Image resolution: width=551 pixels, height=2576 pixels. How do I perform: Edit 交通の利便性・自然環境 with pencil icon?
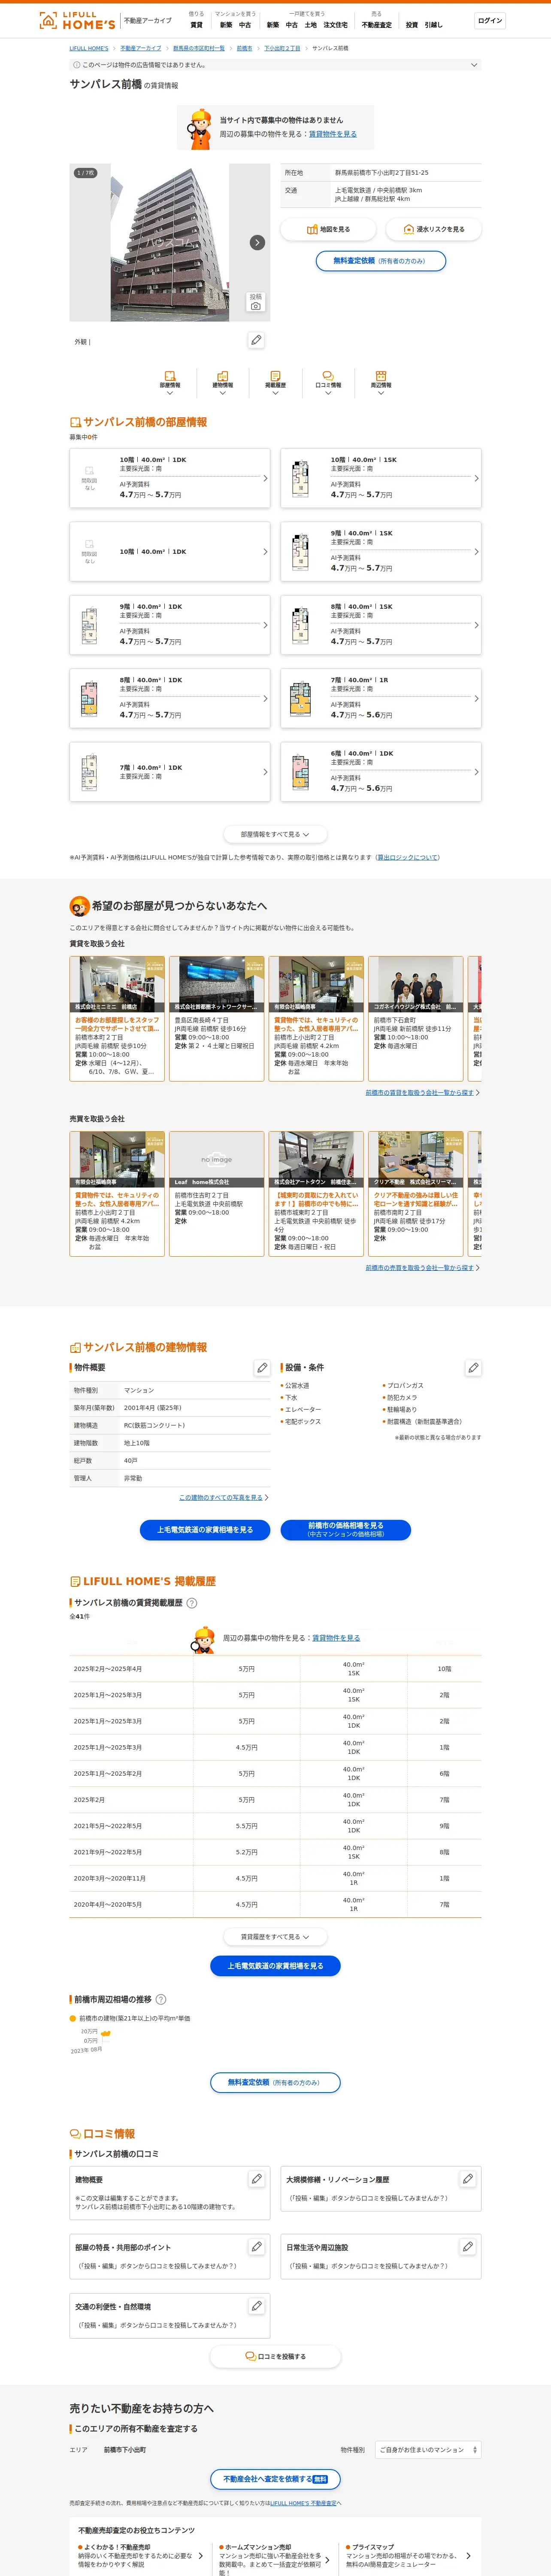pyautogui.click(x=256, y=2306)
